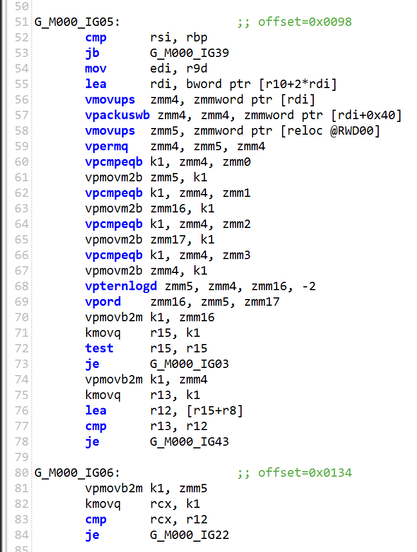Click kmovq r15, k1
Screen dimensions: 417x552
143,333
